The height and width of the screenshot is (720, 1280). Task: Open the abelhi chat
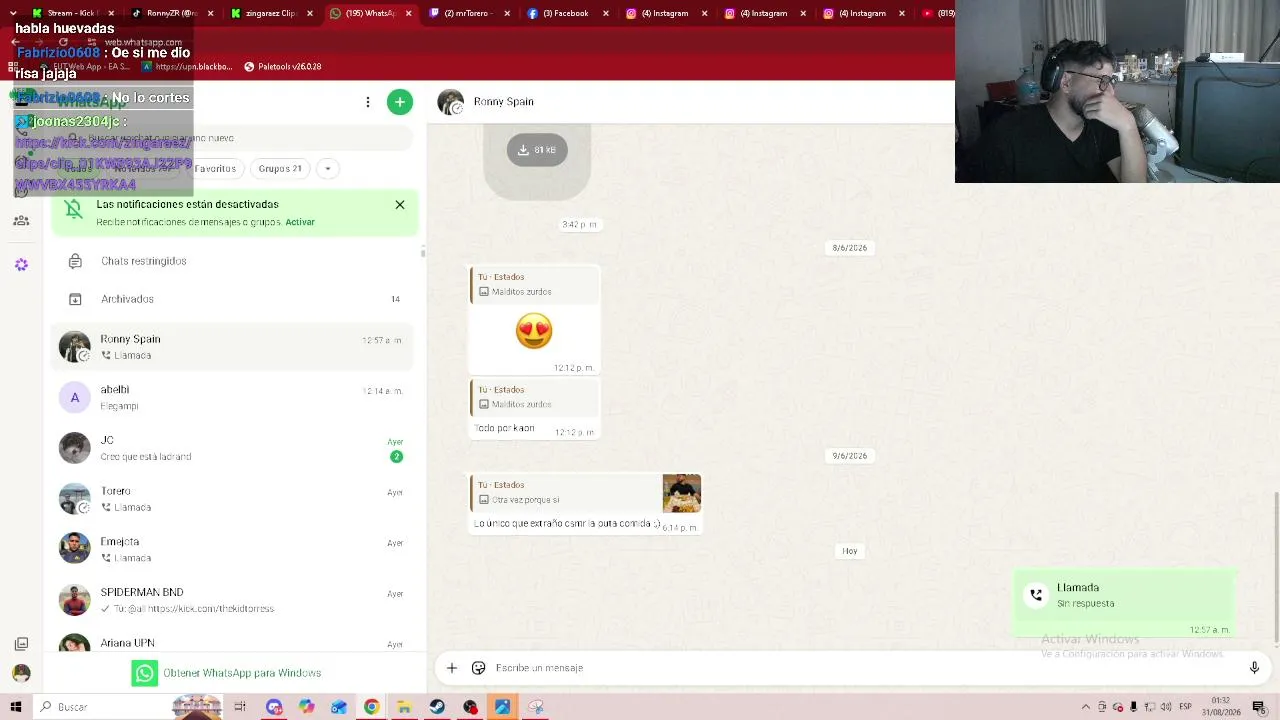[x=232, y=398]
